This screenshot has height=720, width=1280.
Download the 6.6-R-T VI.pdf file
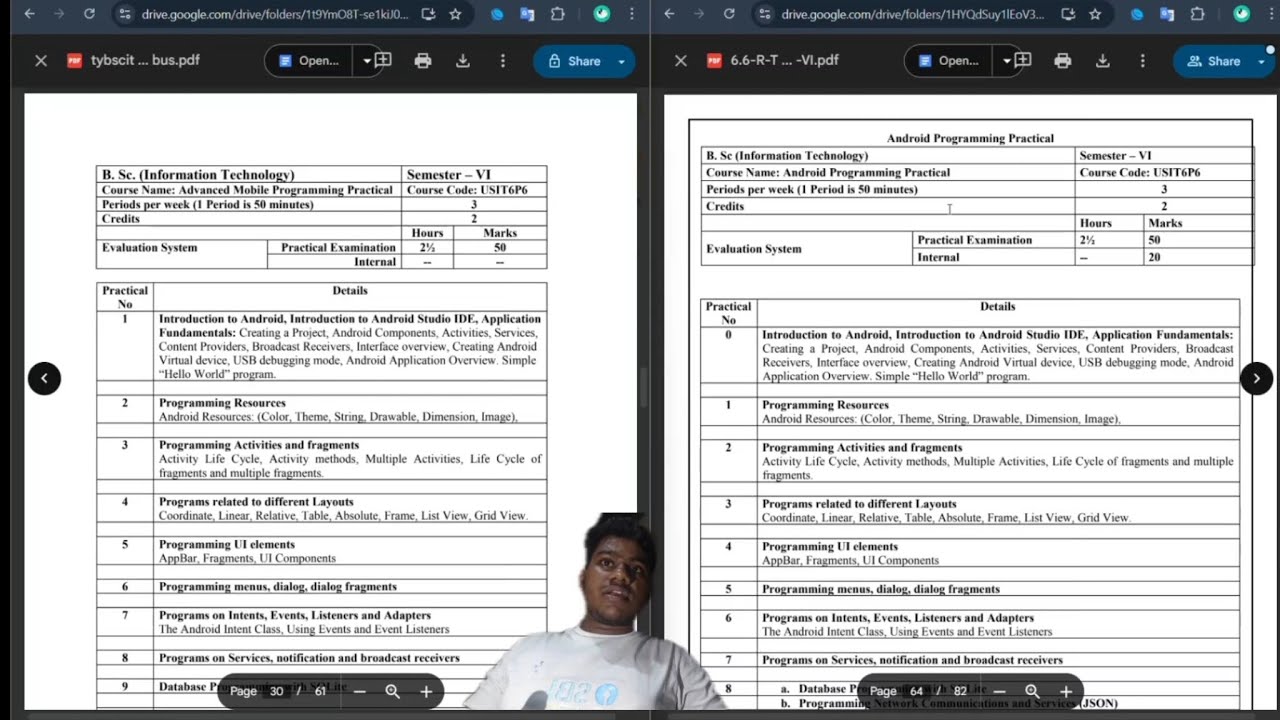tap(1103, 60)
